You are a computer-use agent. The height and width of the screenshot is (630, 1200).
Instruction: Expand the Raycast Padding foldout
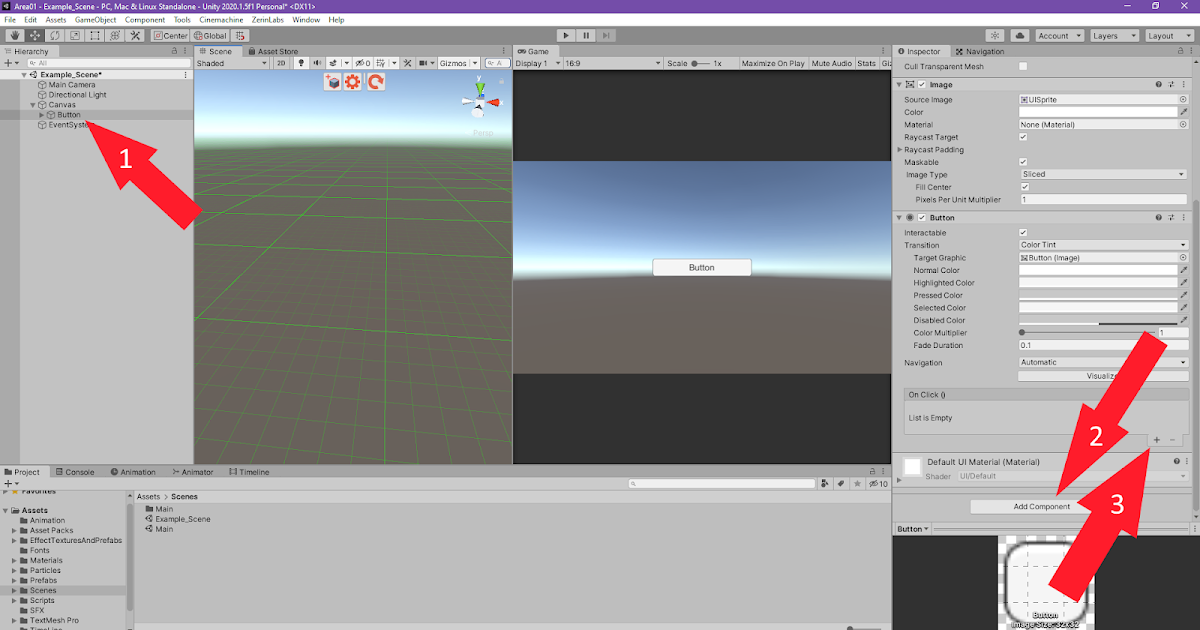(900, 149)
